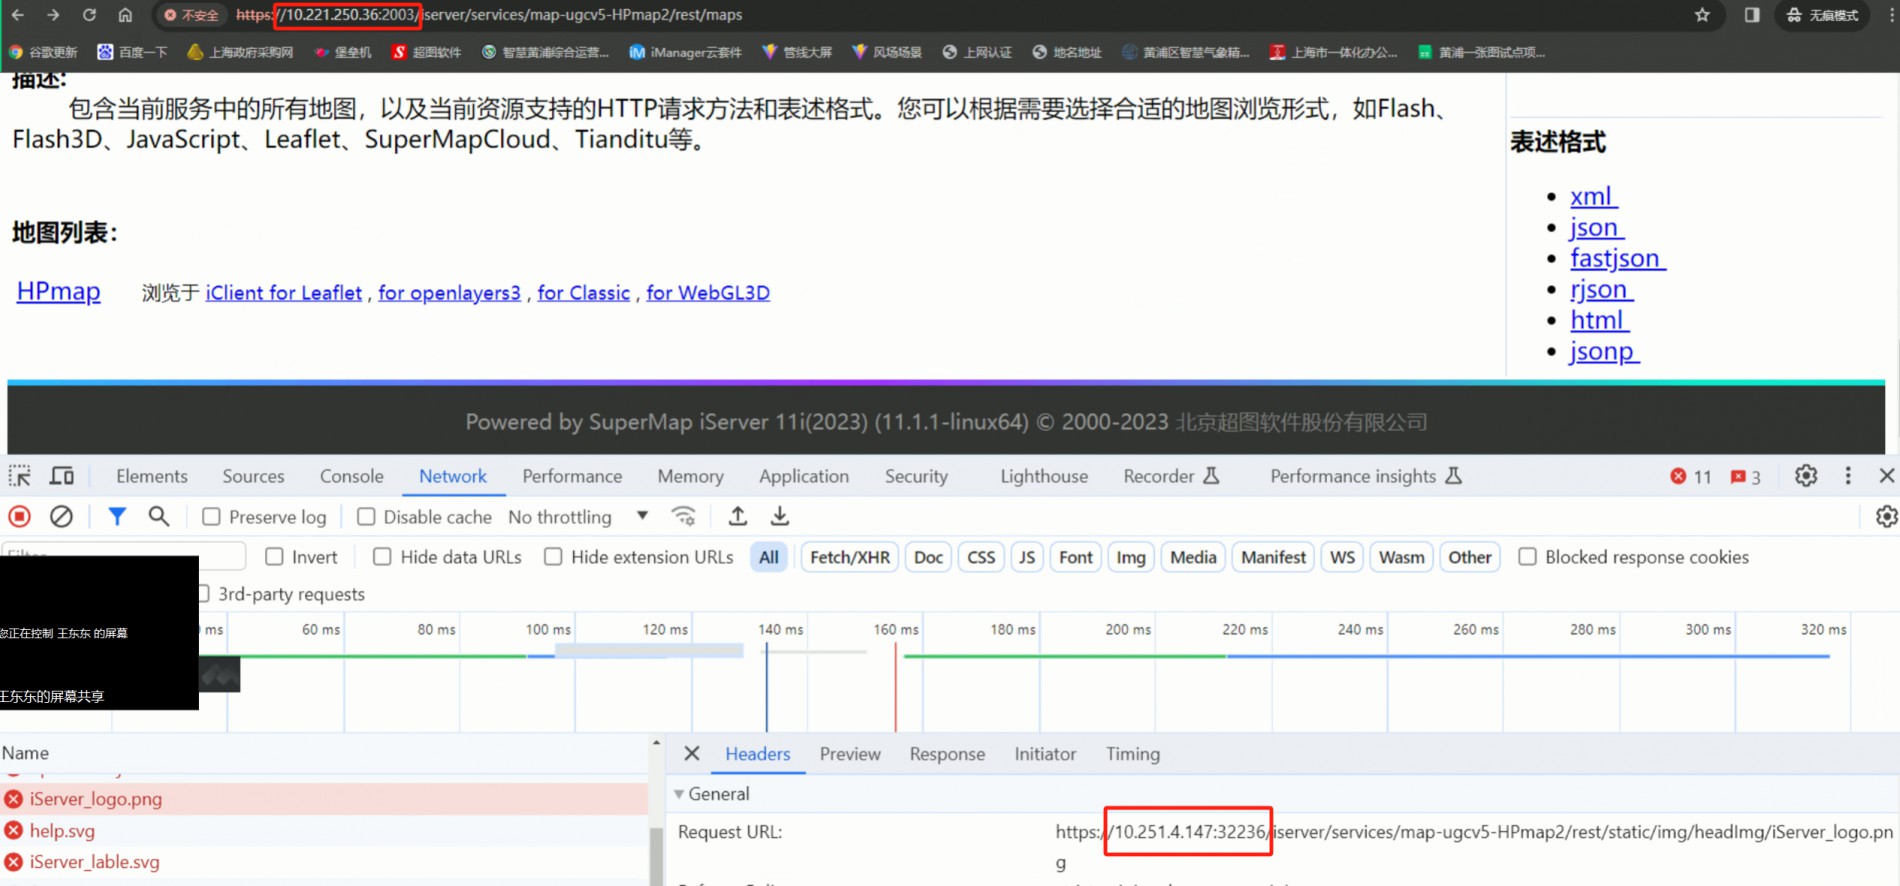Filter requests by Img type
Image resolution: width=1900 pixels, height=886 pixels.
pyautogui.click(x=1131, y=557)
